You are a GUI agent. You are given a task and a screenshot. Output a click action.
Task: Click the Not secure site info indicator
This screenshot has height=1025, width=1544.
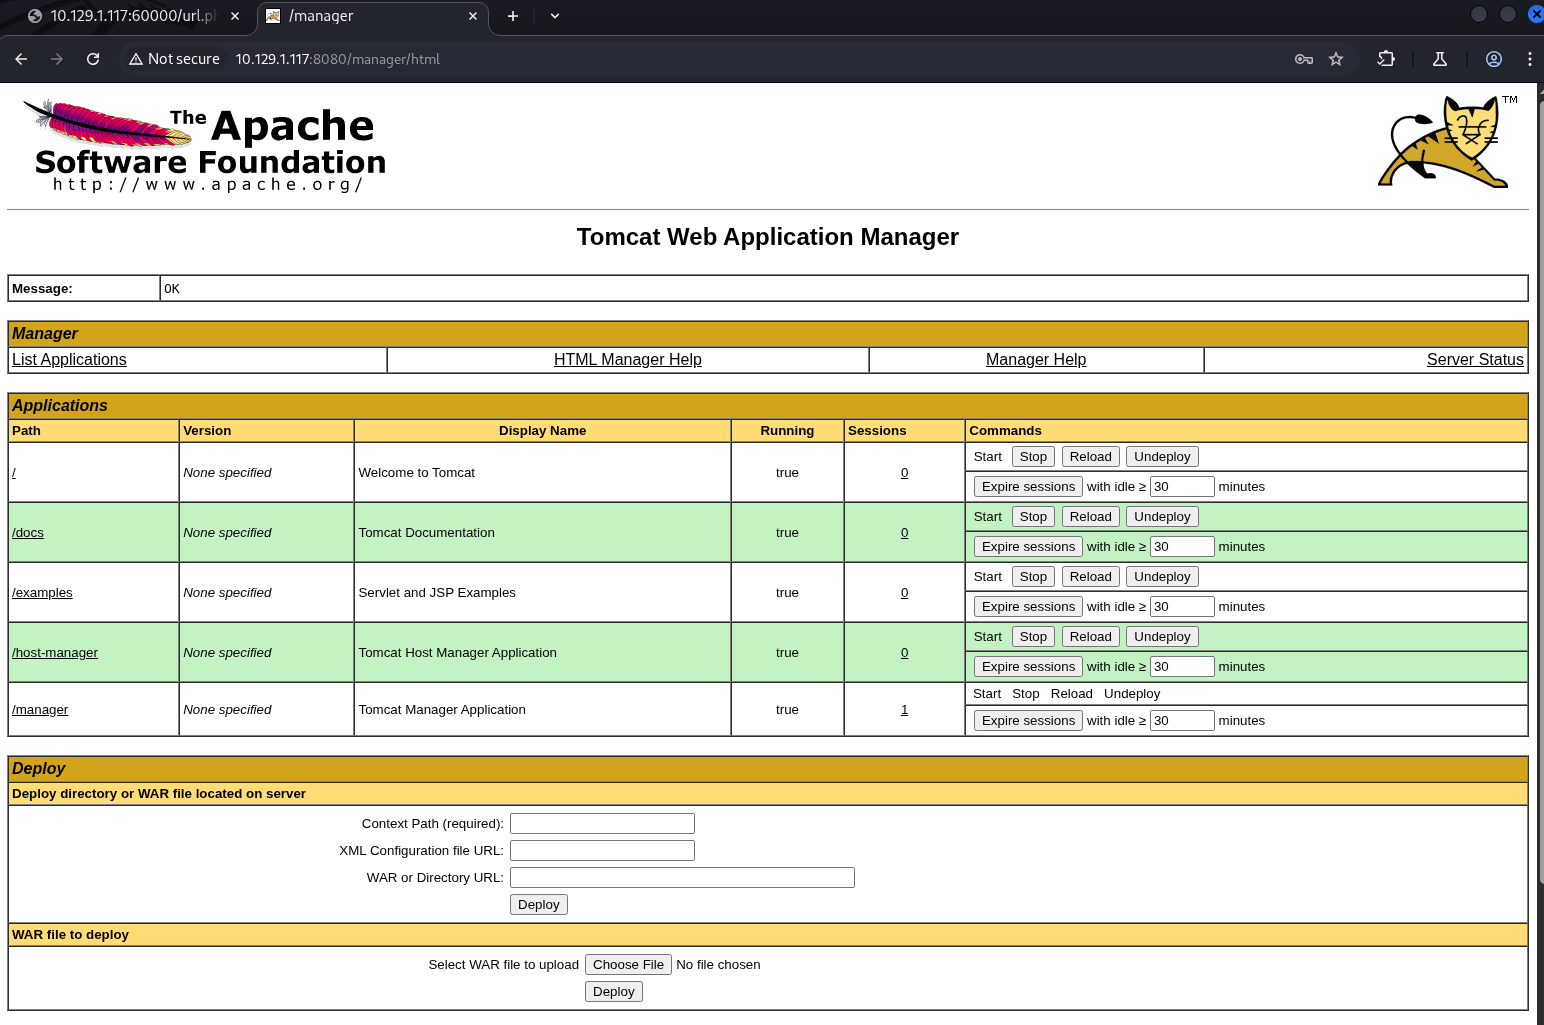coord(174,59)
